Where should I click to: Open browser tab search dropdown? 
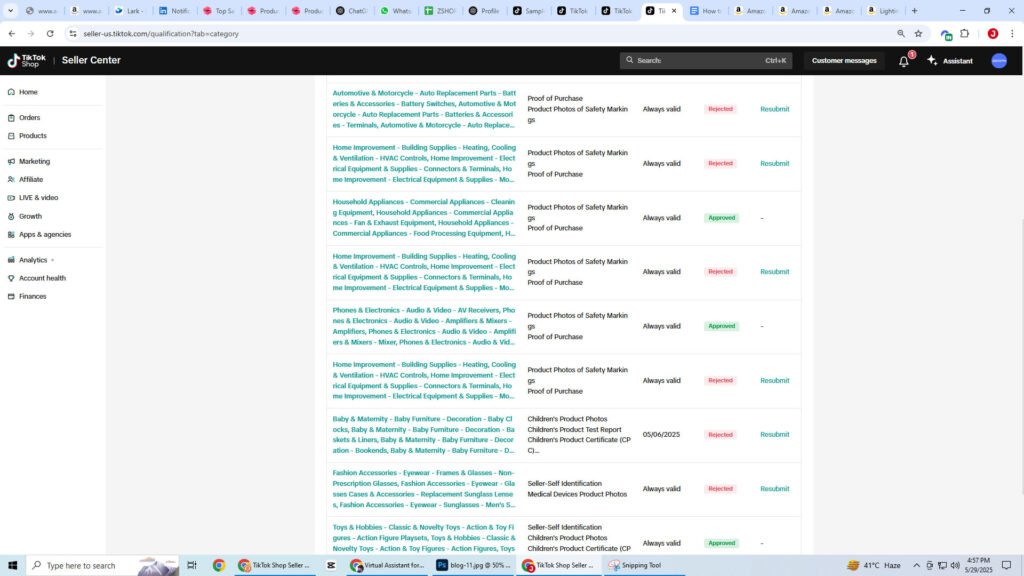click(10, 10)
